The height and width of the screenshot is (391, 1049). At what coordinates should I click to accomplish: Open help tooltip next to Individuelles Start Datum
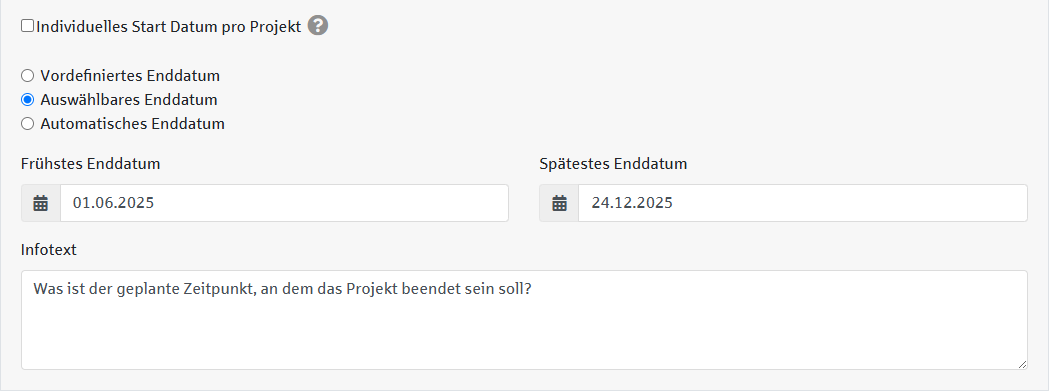[318, 26]
